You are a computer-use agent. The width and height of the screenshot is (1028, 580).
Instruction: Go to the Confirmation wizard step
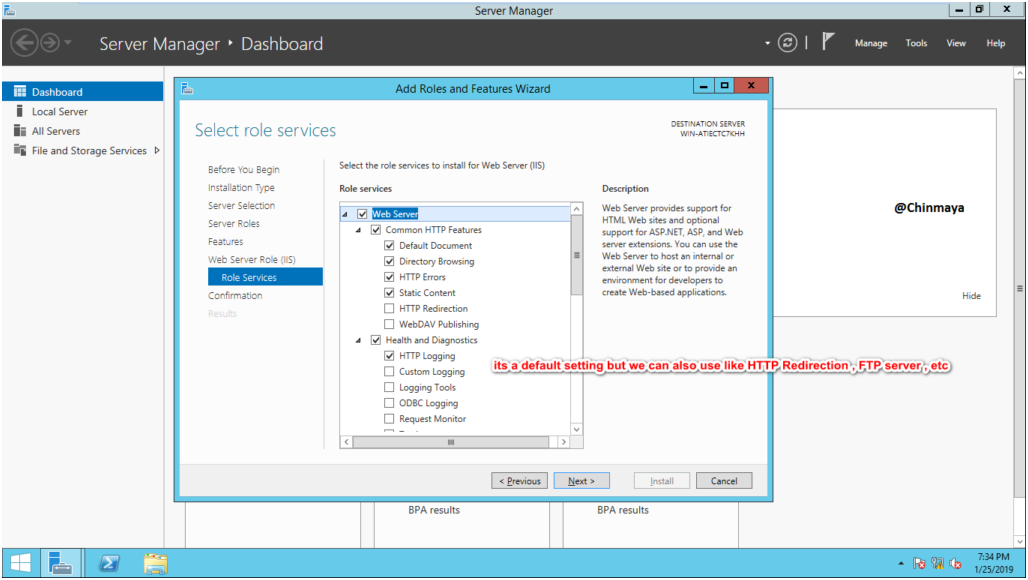coord(235,296)
